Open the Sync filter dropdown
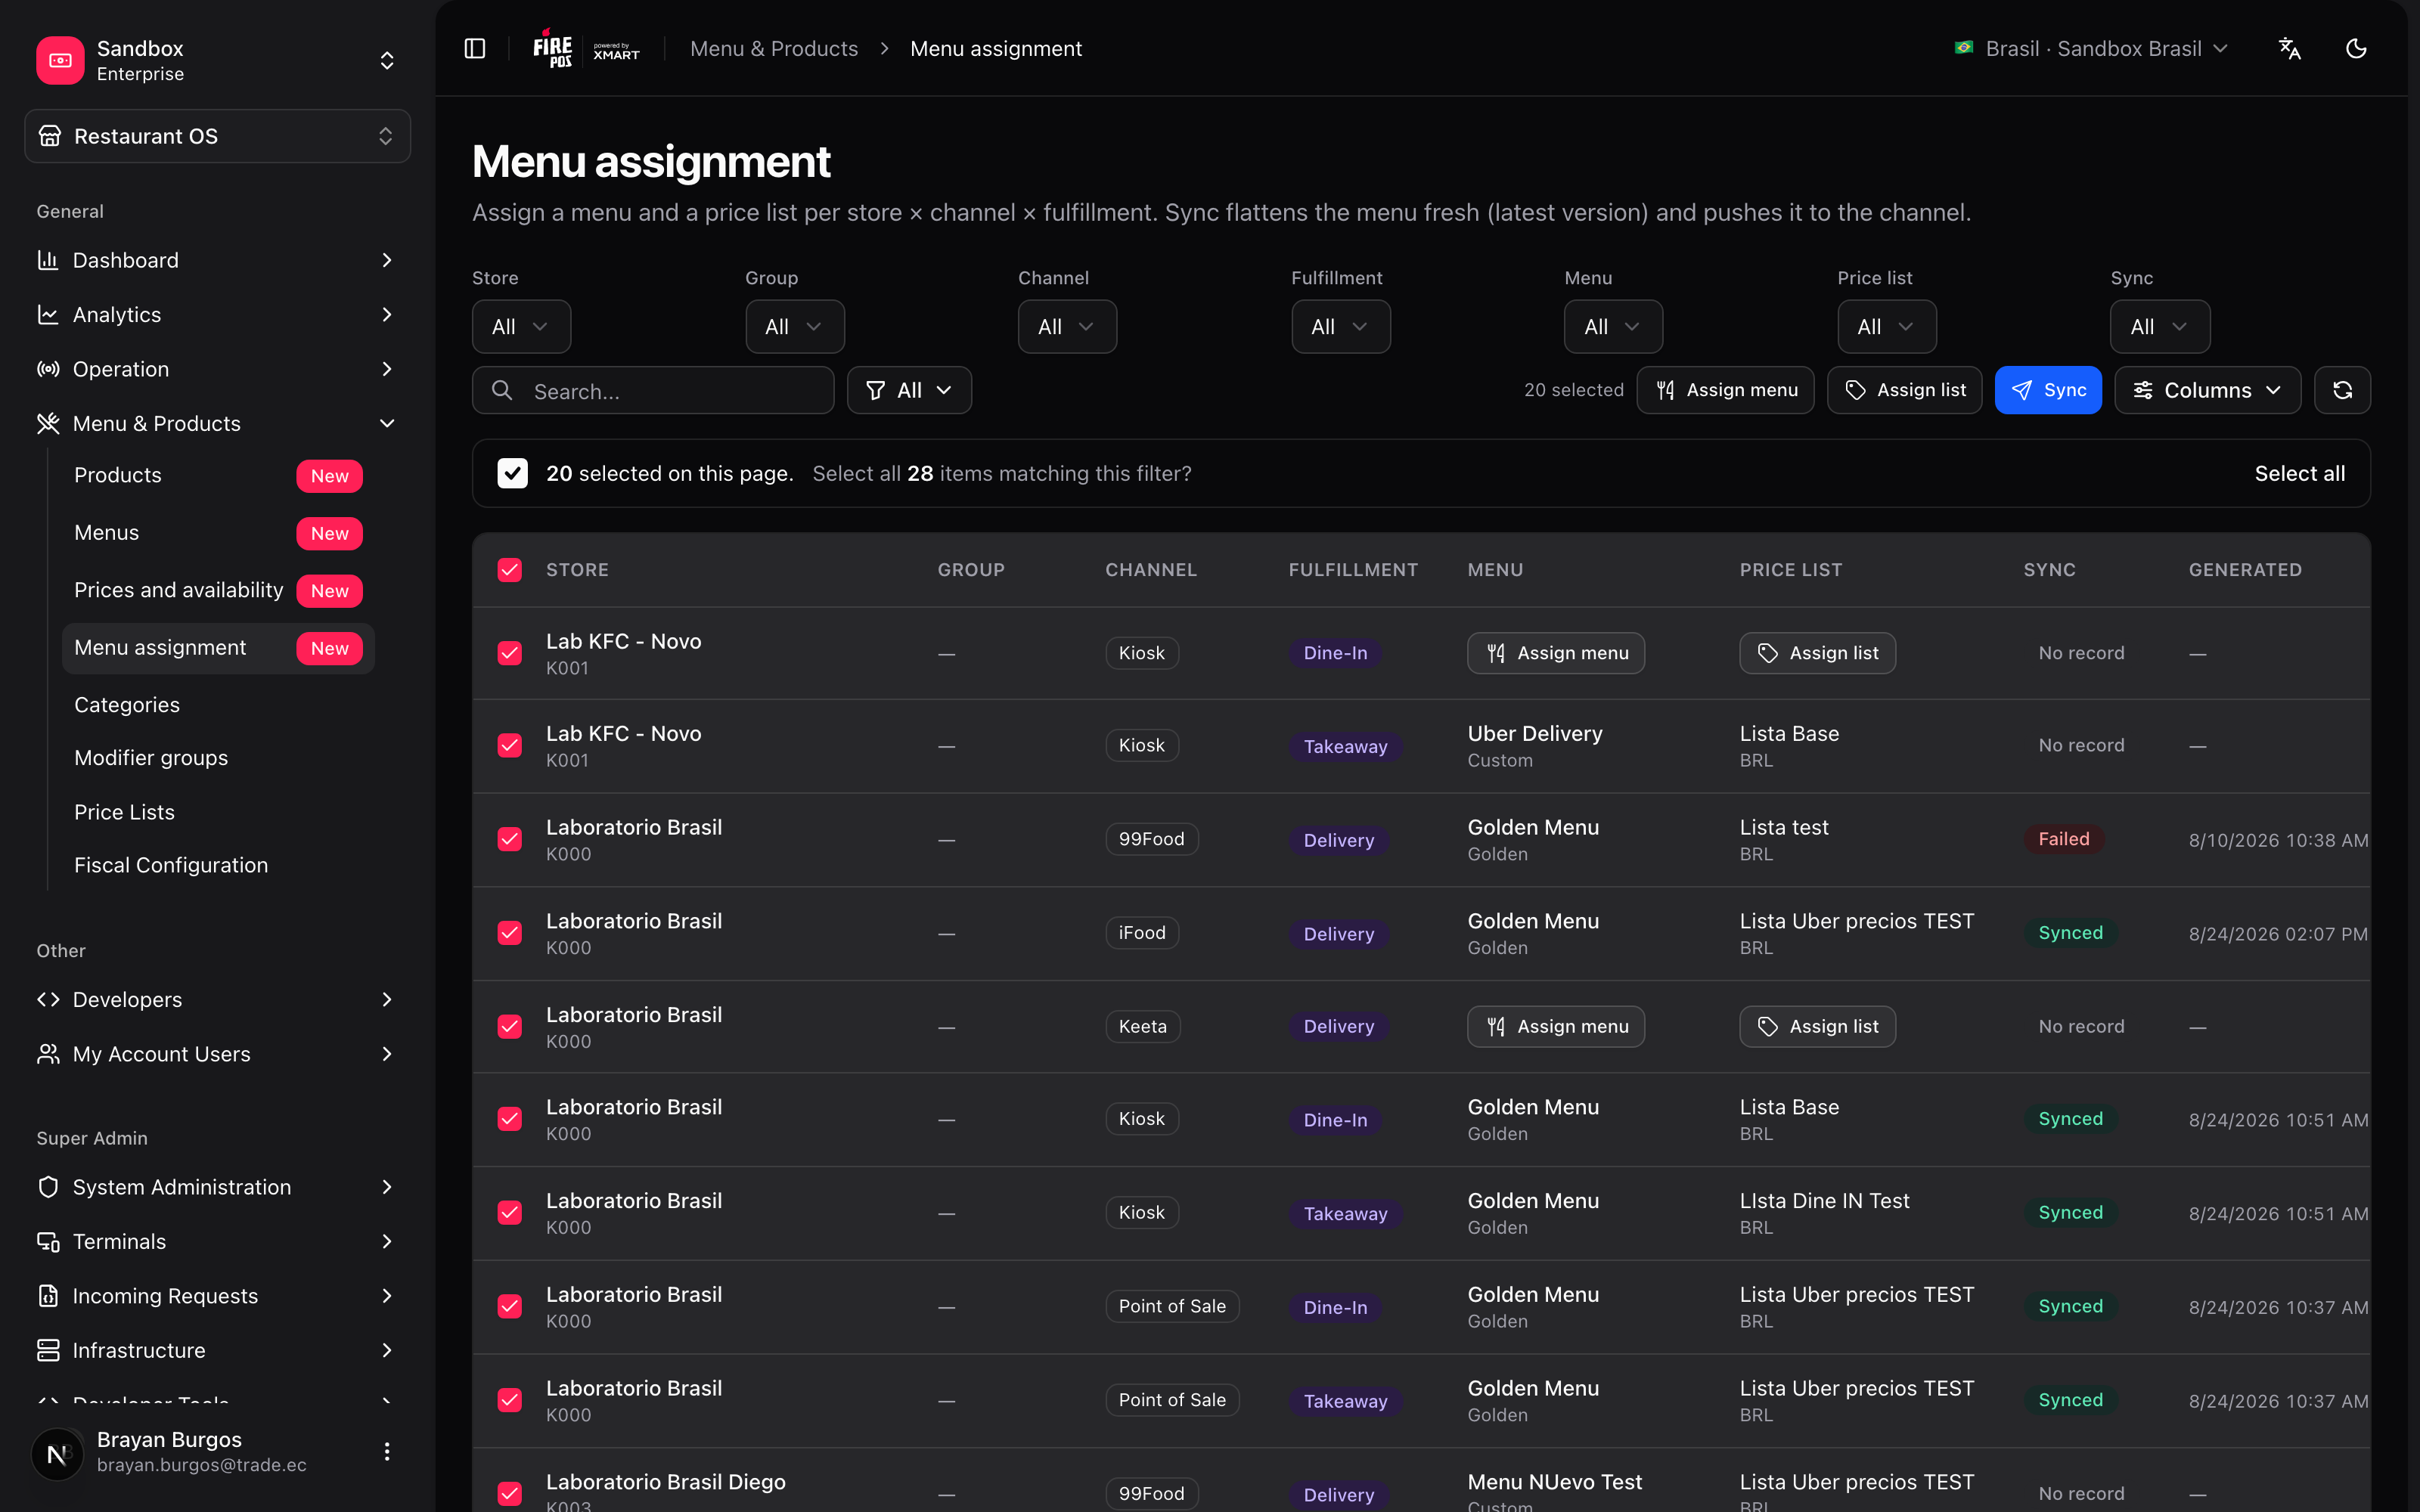Viewport: 2420px width, 1512px height. coord(2160,327)
